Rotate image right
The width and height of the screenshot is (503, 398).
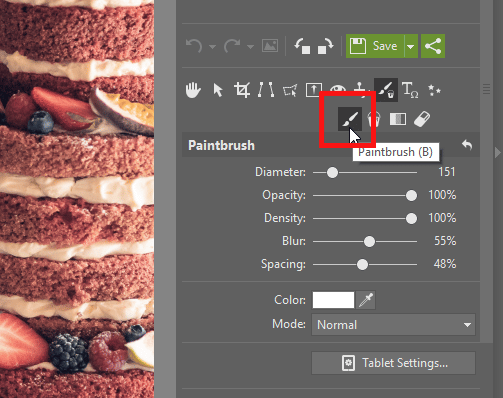[x=325, y=46]
